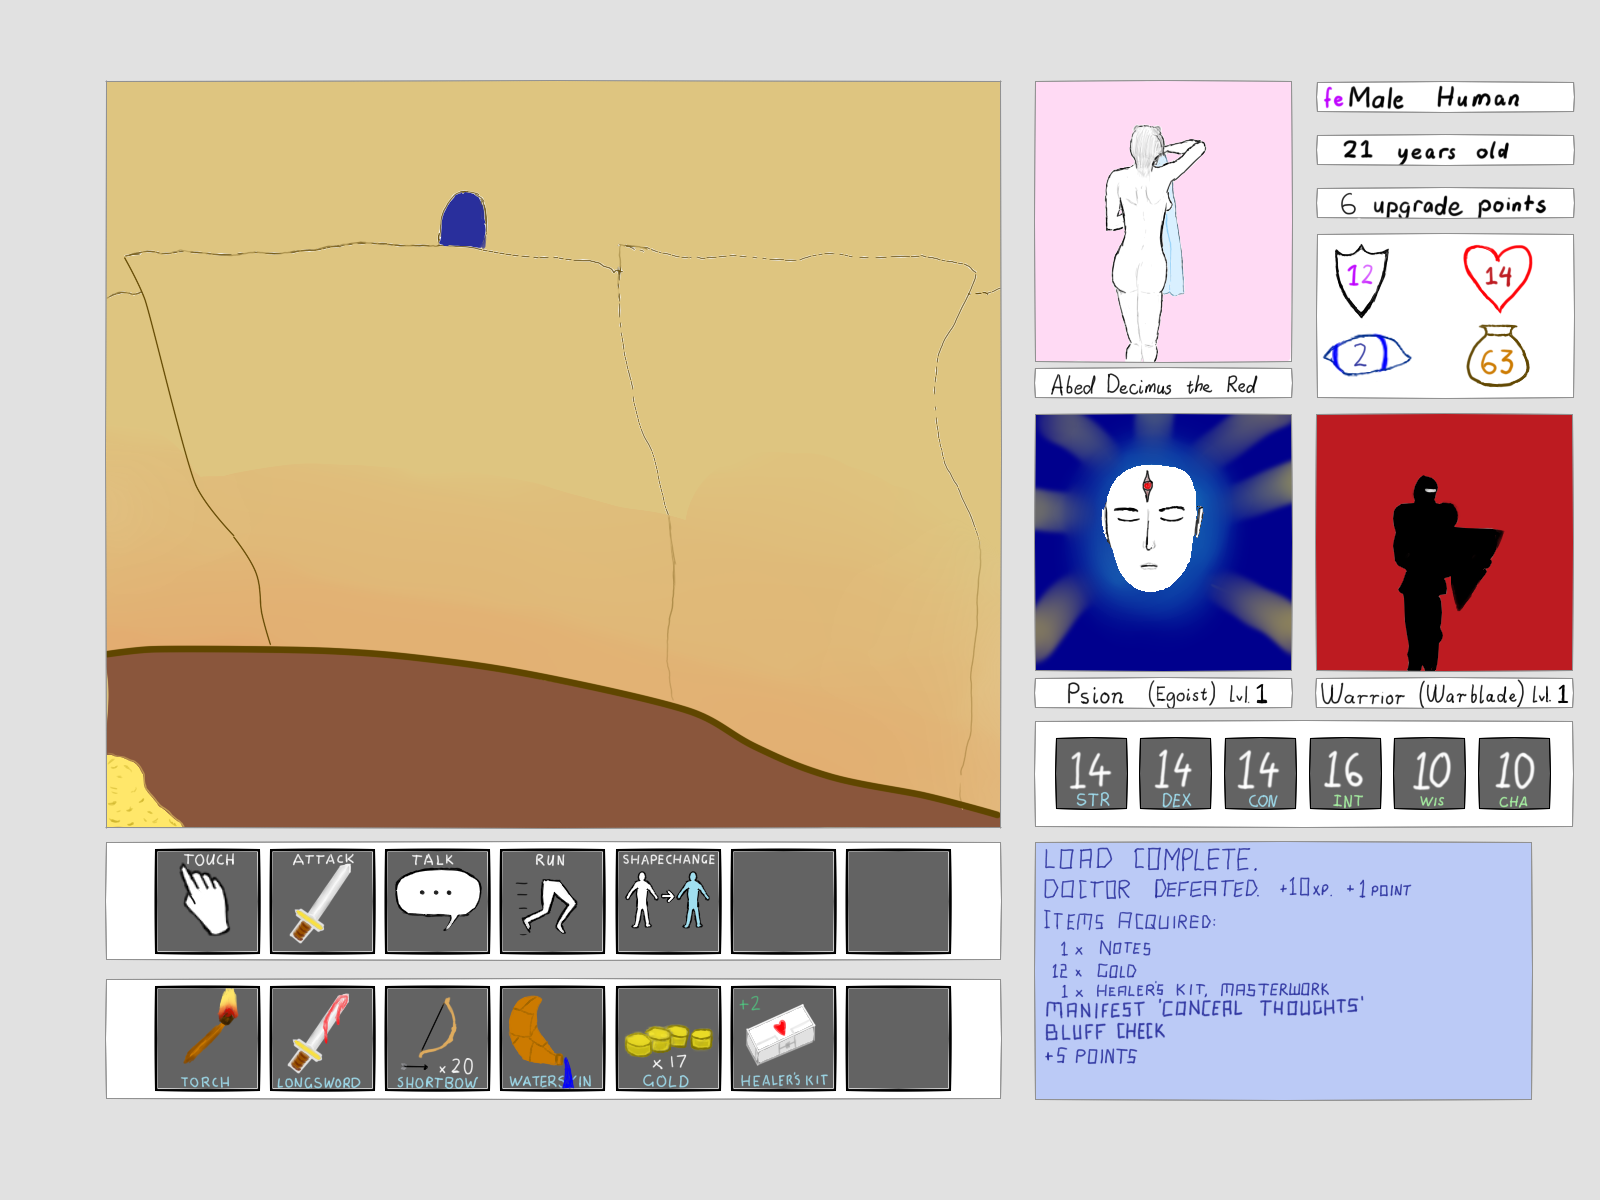Click the blue door on the cliff

click(x=463, y=220)
